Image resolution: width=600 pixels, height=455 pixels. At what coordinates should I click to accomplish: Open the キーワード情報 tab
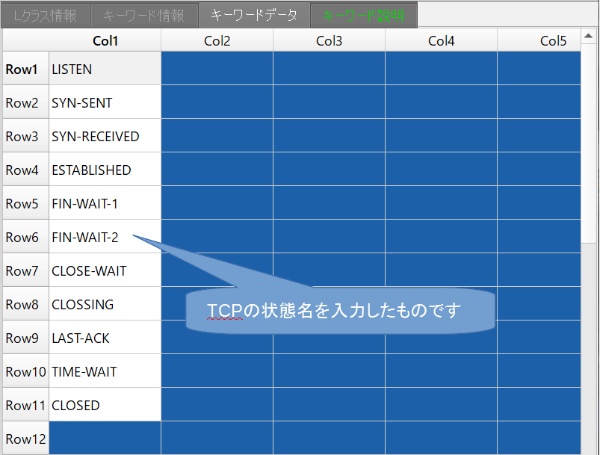coord(145,15)
